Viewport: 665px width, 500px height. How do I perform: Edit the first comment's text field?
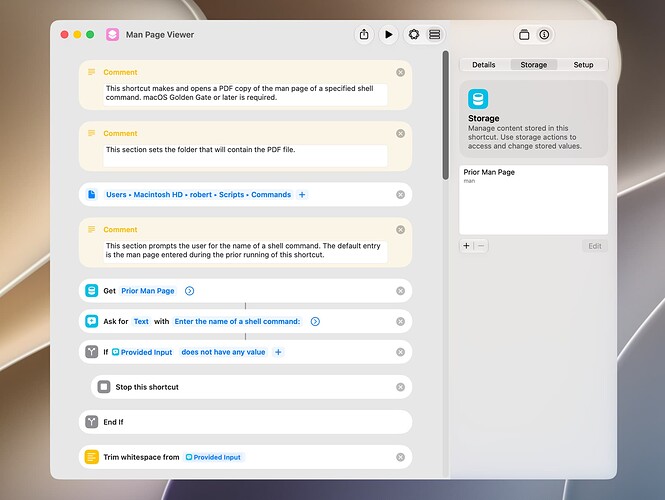245,94
